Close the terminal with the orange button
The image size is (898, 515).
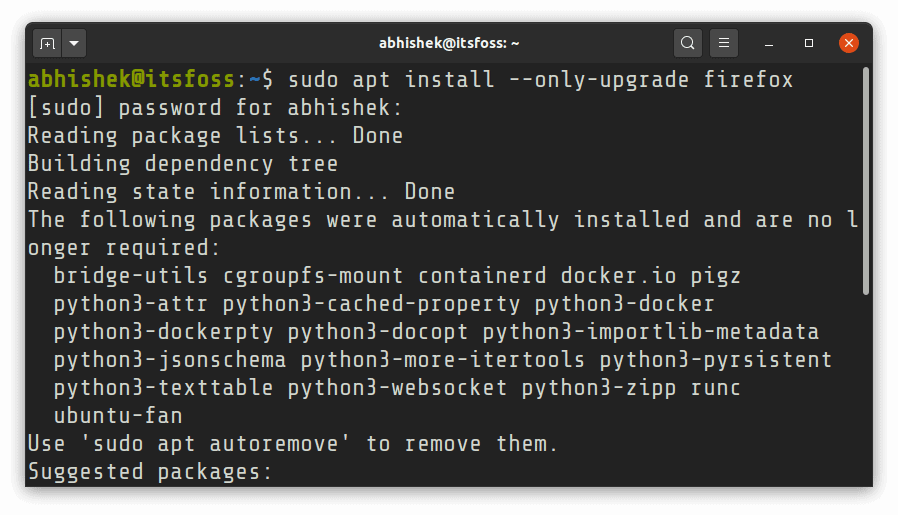(x=848, y=43)
